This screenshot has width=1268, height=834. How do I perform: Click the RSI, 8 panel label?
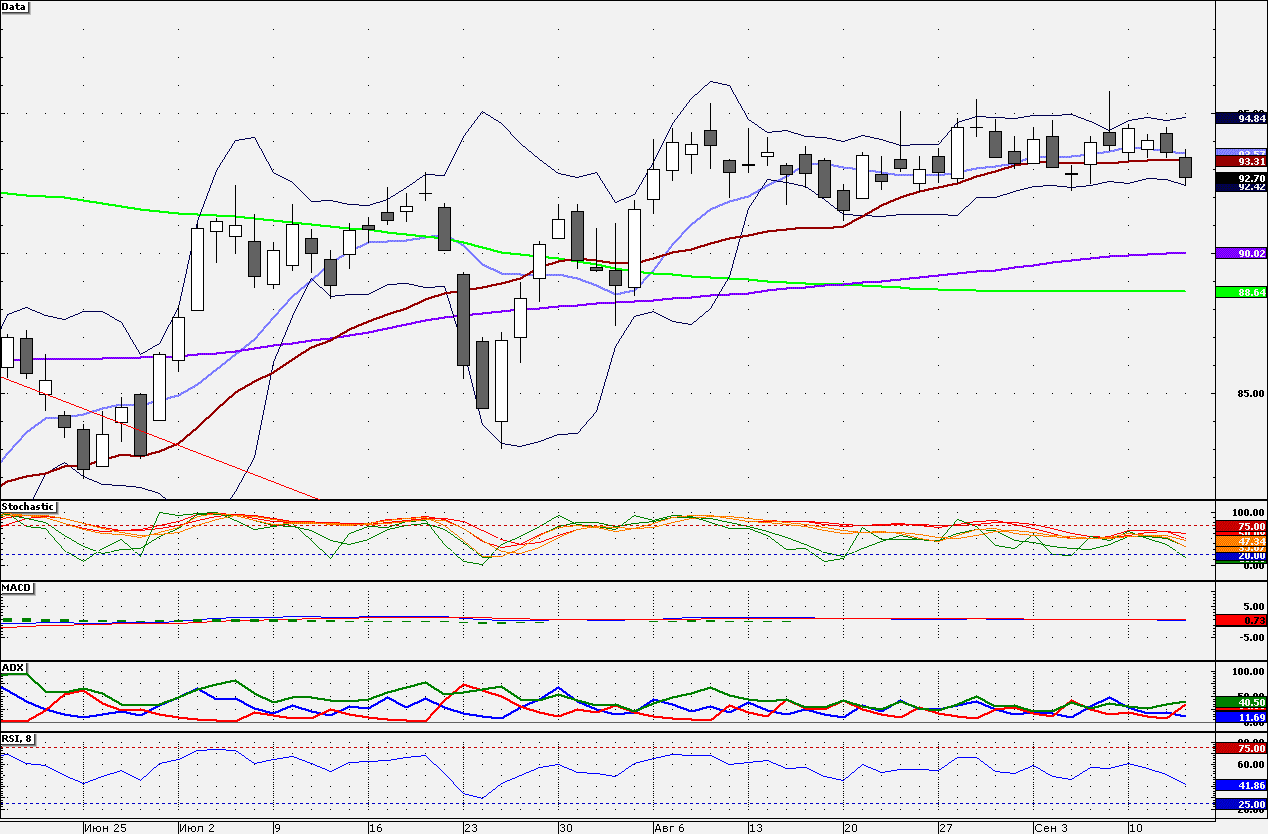[x=18, y=738]
